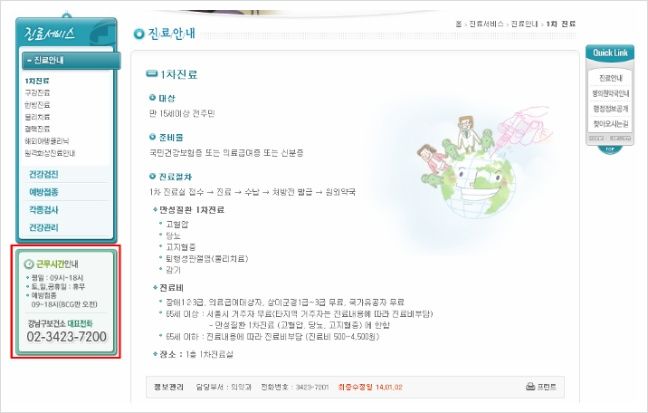Open 구강진료 in the sidebar submenu
The height and width of the screenshot is (413, 648).
click(37, 93)
